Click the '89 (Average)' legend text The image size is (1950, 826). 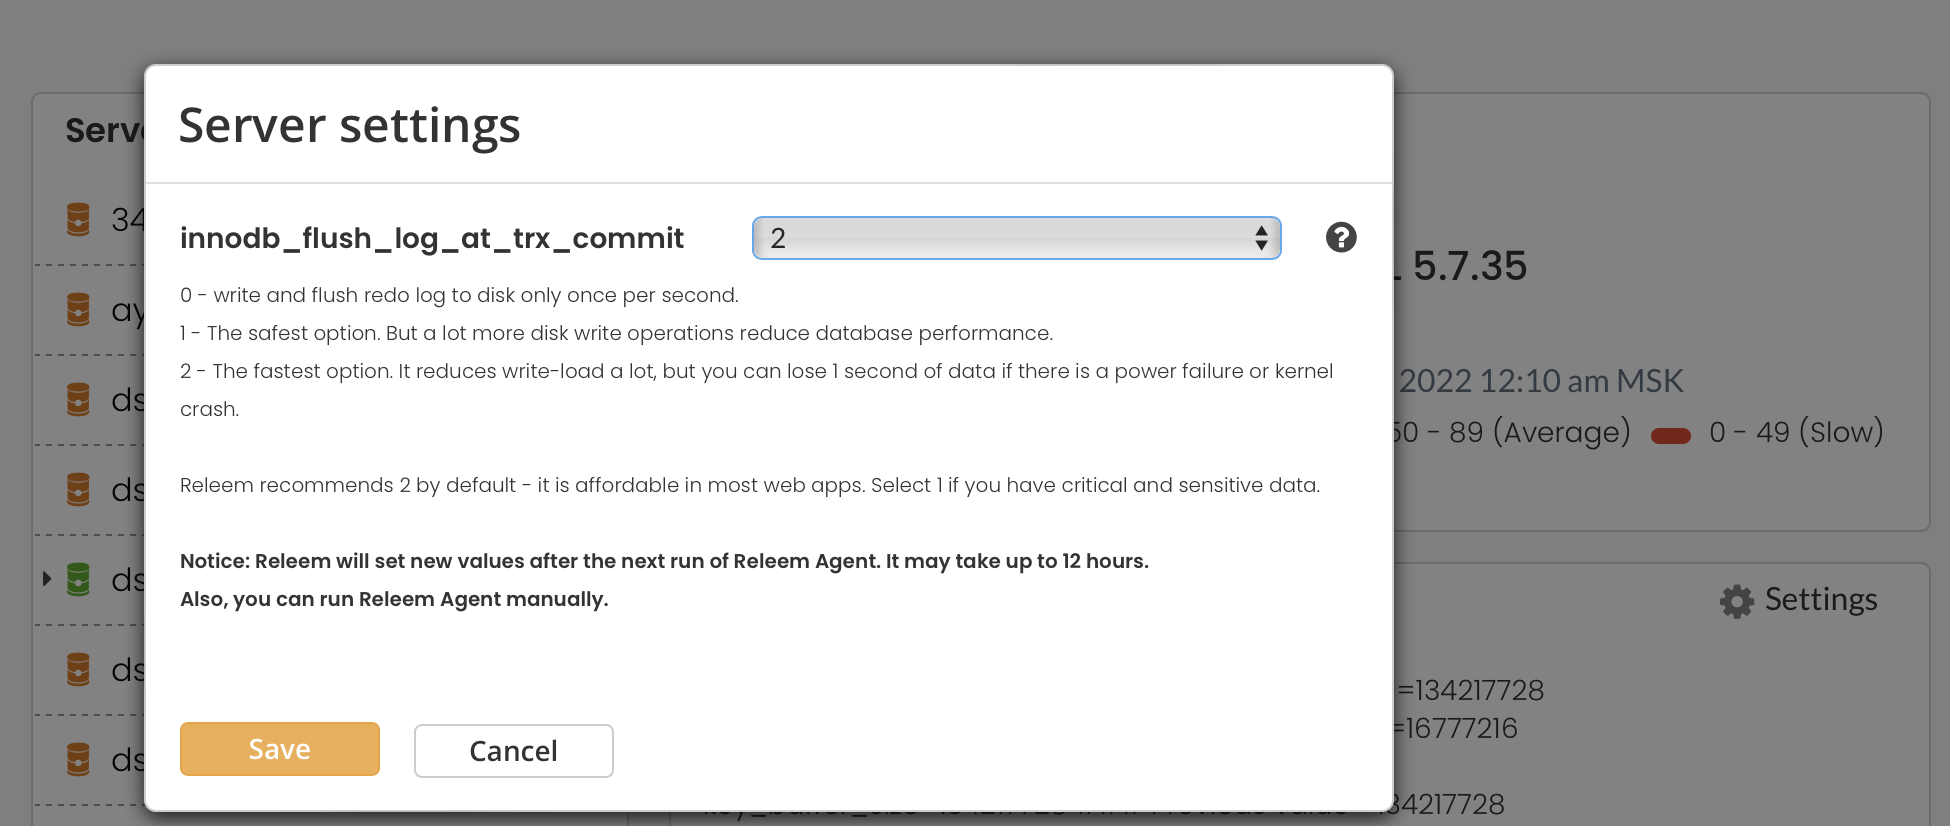point(1539,432)
